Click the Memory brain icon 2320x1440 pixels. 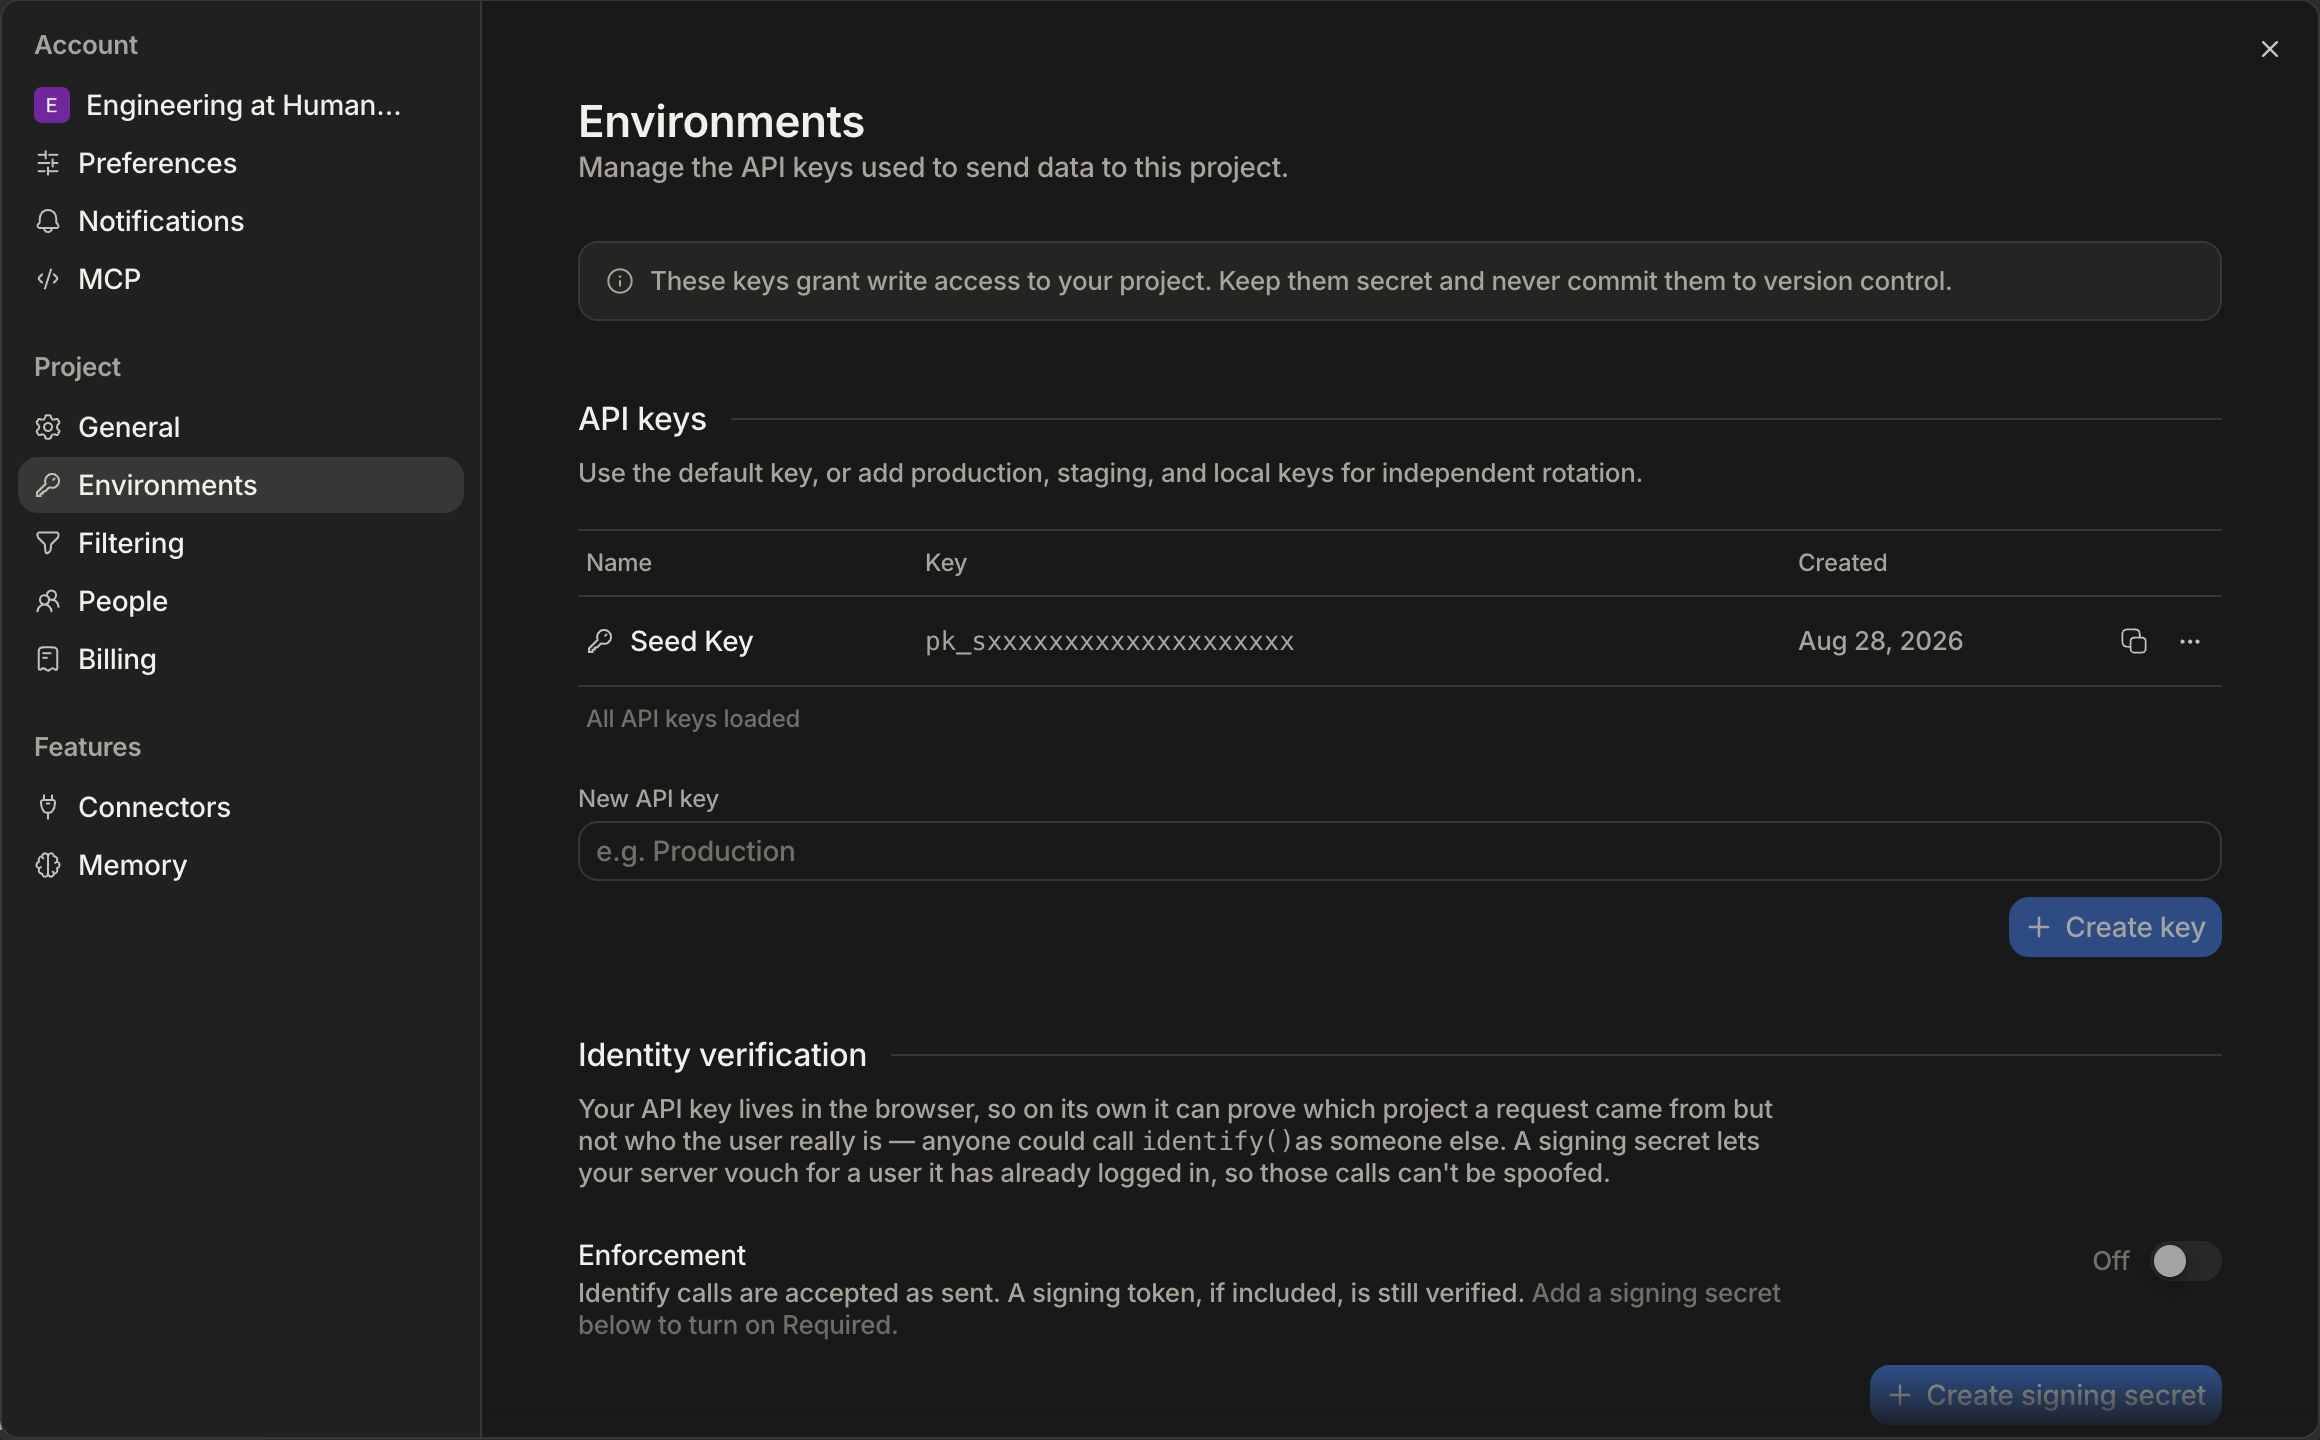pos(48,865)
